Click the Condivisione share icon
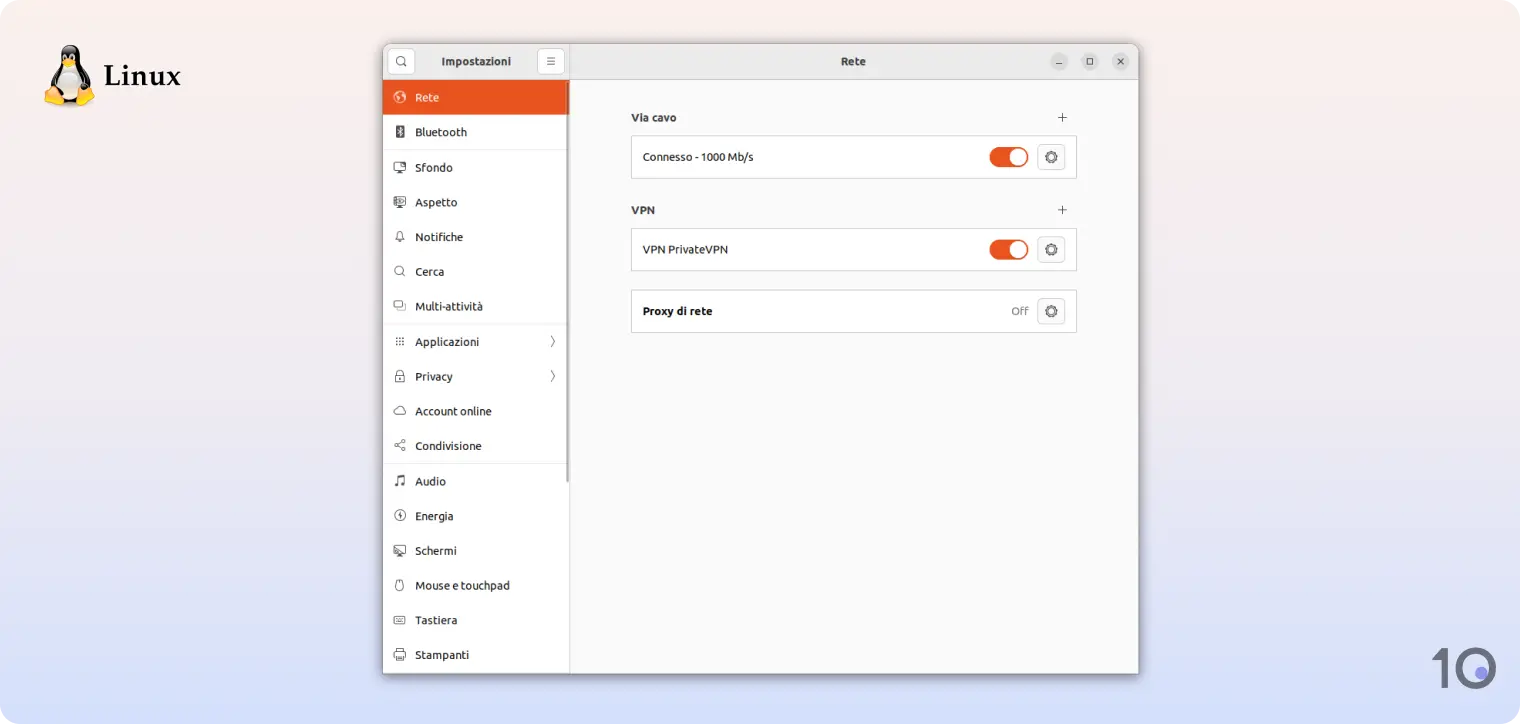The width and height of the screenshot is (1520, 724). point(400,446)
